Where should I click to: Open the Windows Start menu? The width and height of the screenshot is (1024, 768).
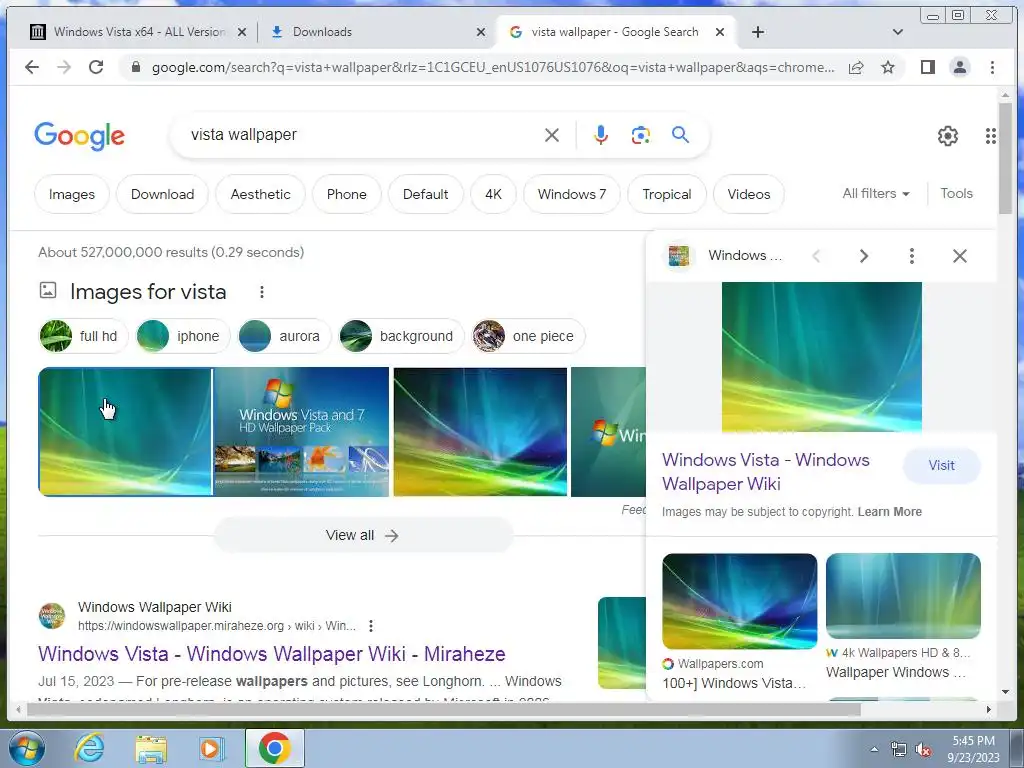25,748
